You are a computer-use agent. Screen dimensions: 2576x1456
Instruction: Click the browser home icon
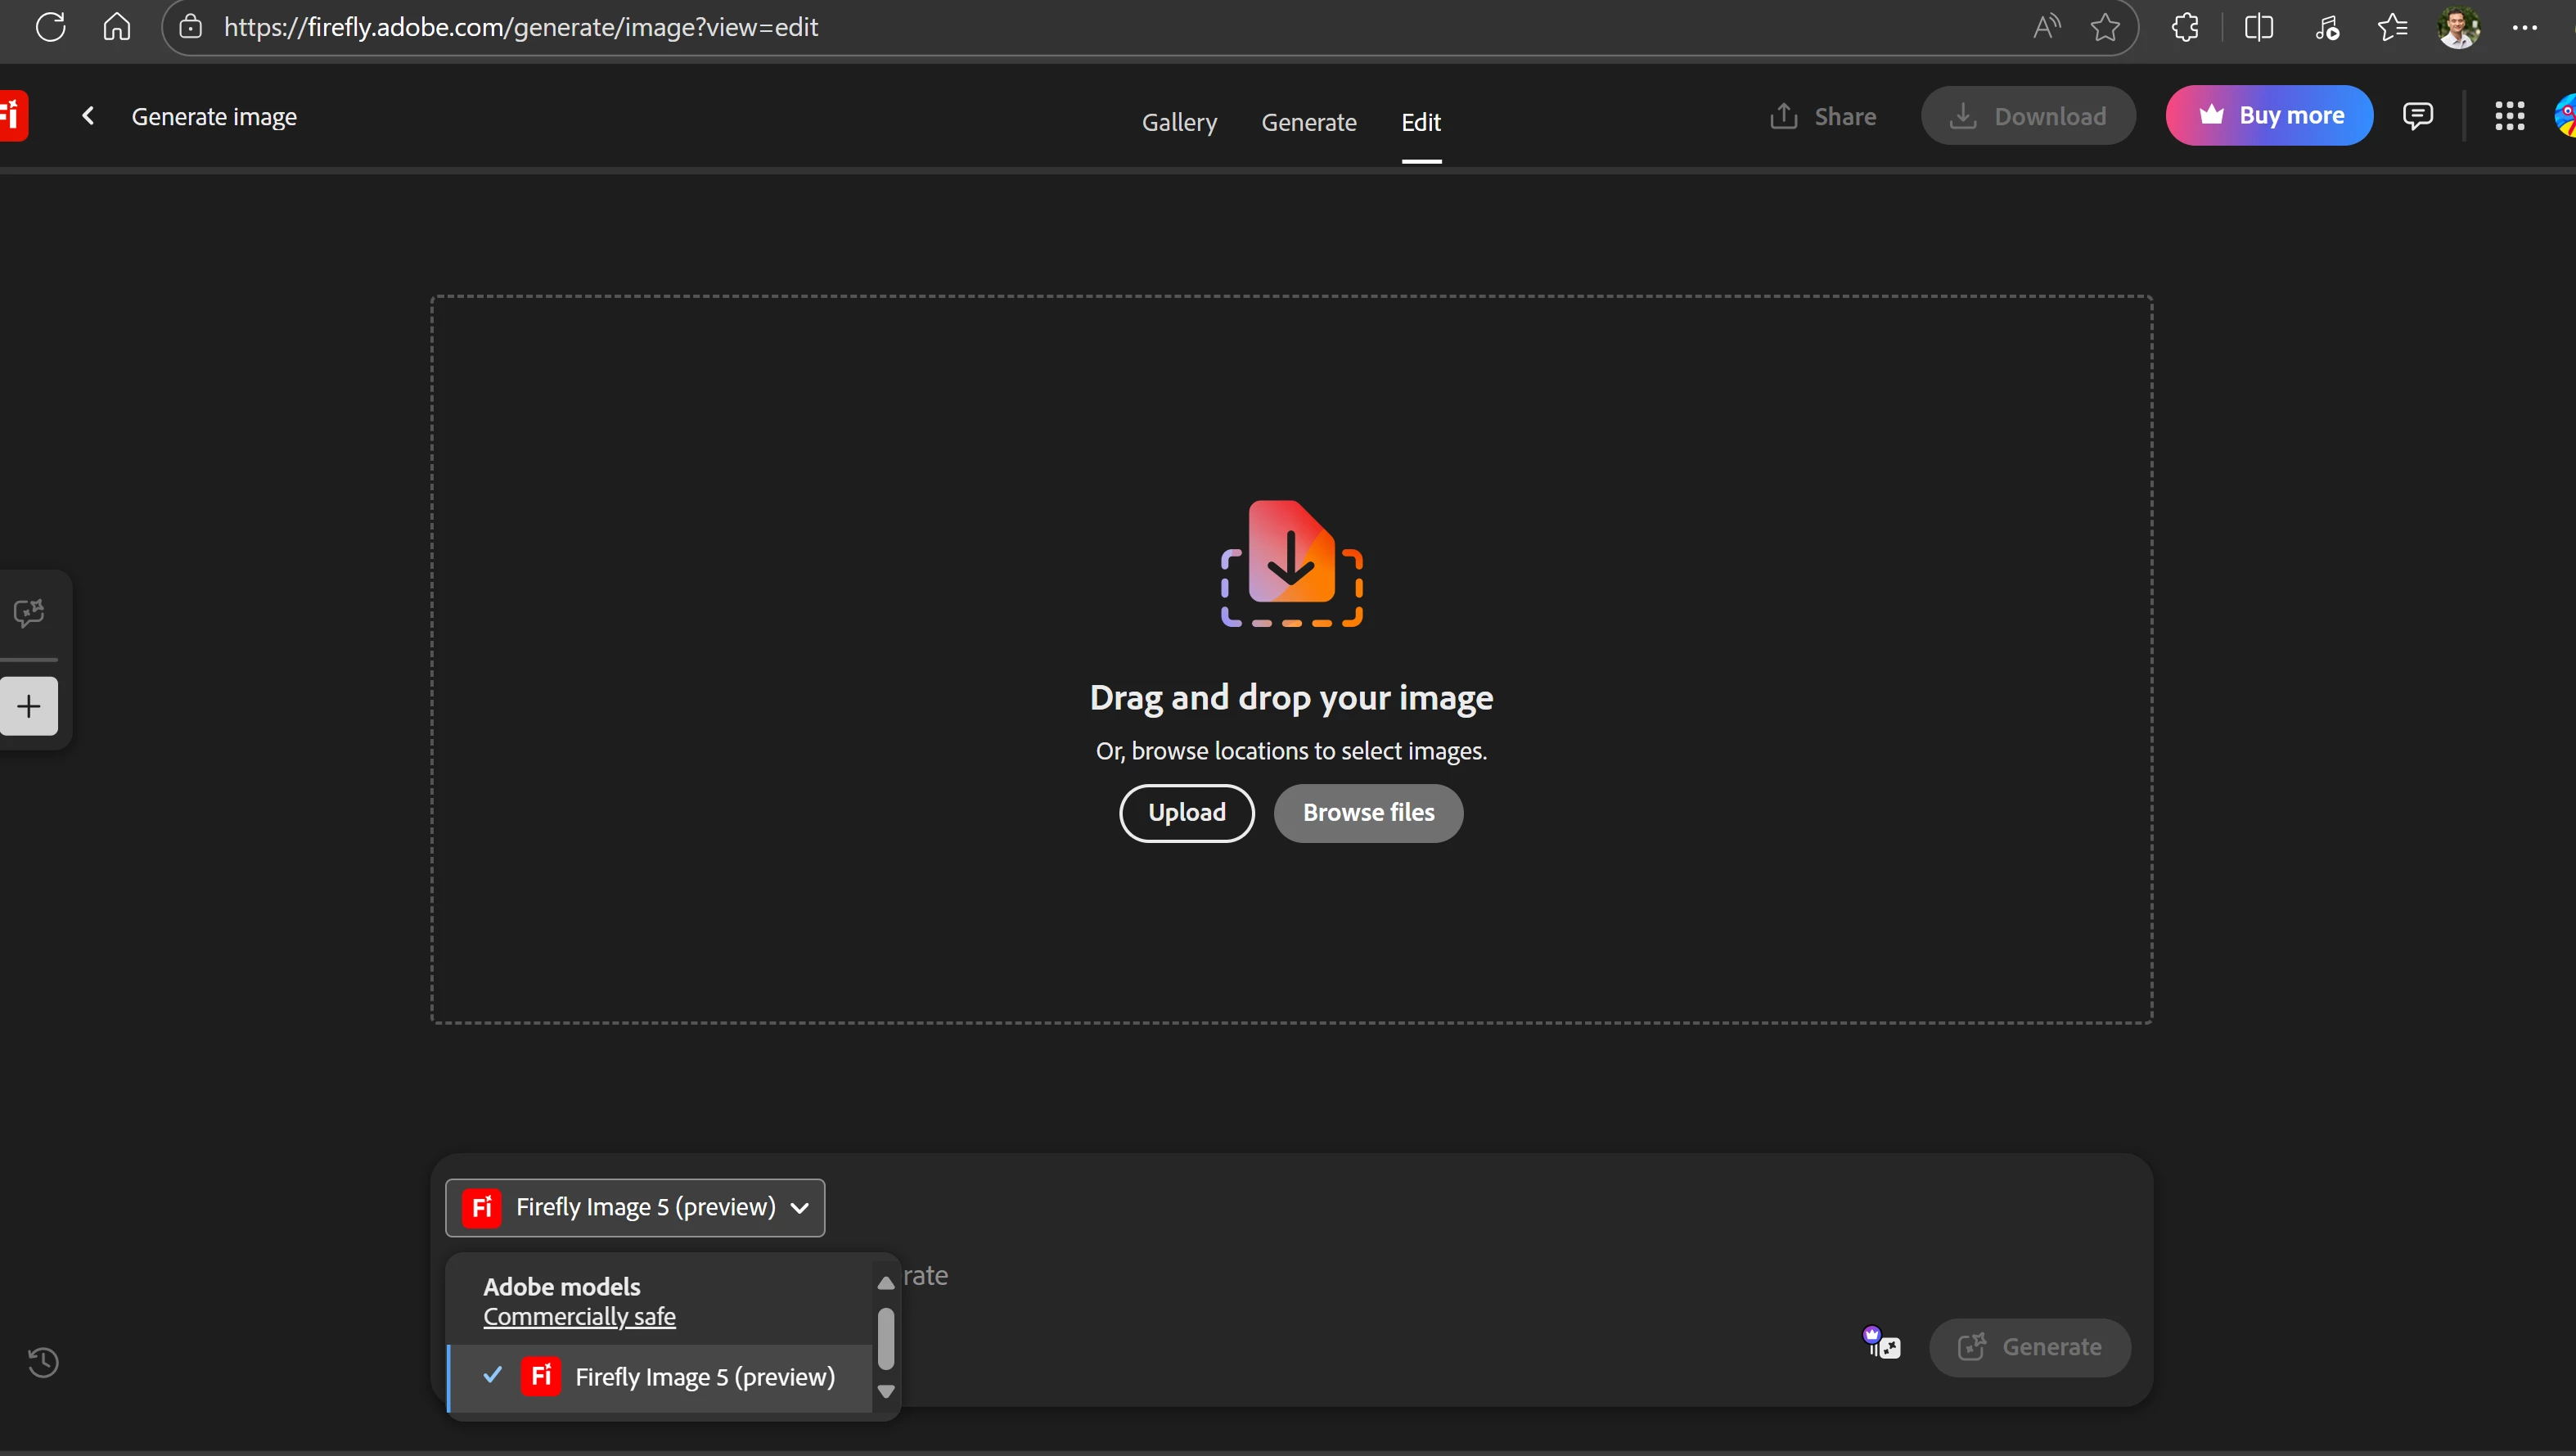(x=117, y=27)
